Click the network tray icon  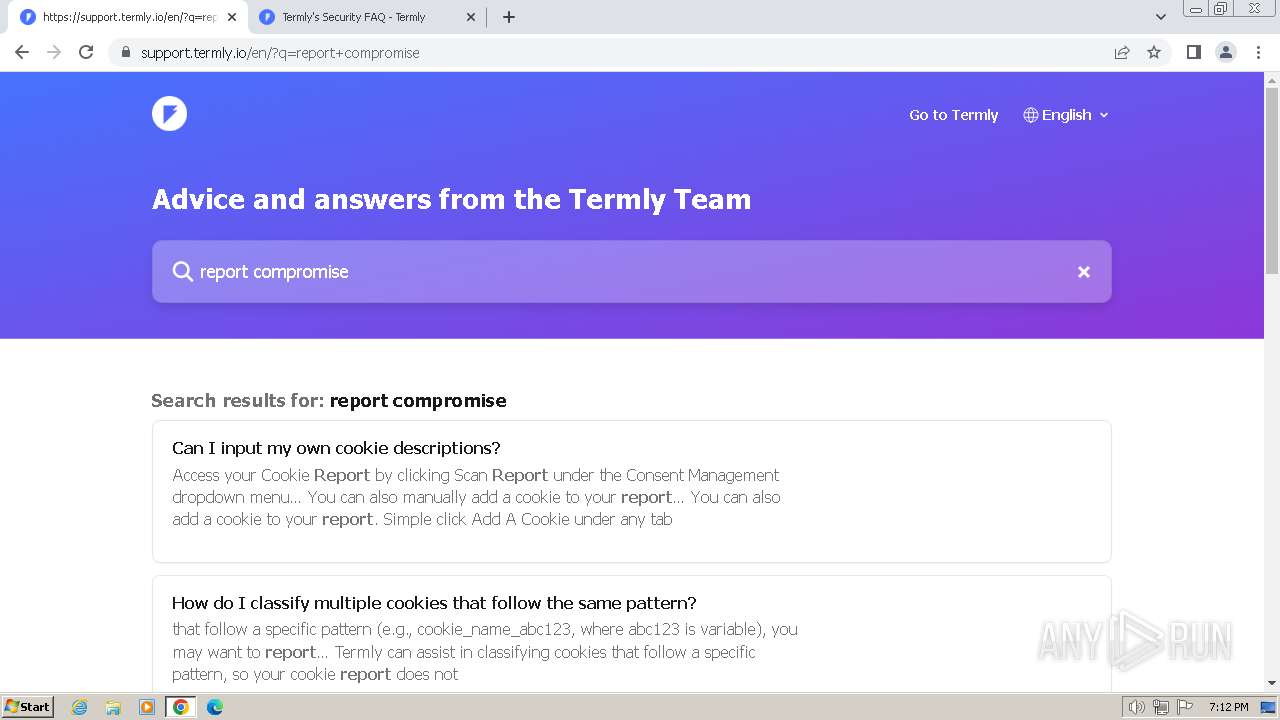coord(1161,707)
